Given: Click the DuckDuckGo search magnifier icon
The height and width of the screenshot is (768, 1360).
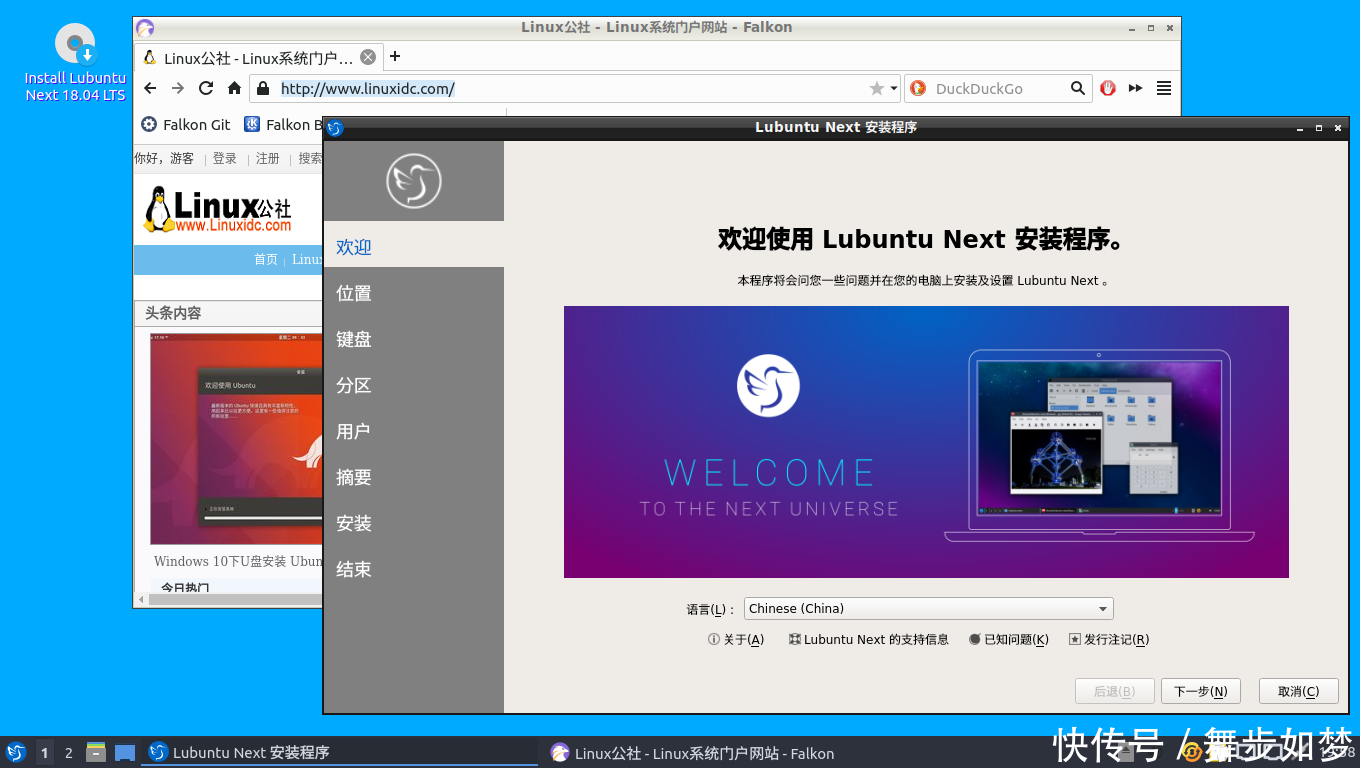Looking at the screenshot, I should click(1078, 88).
